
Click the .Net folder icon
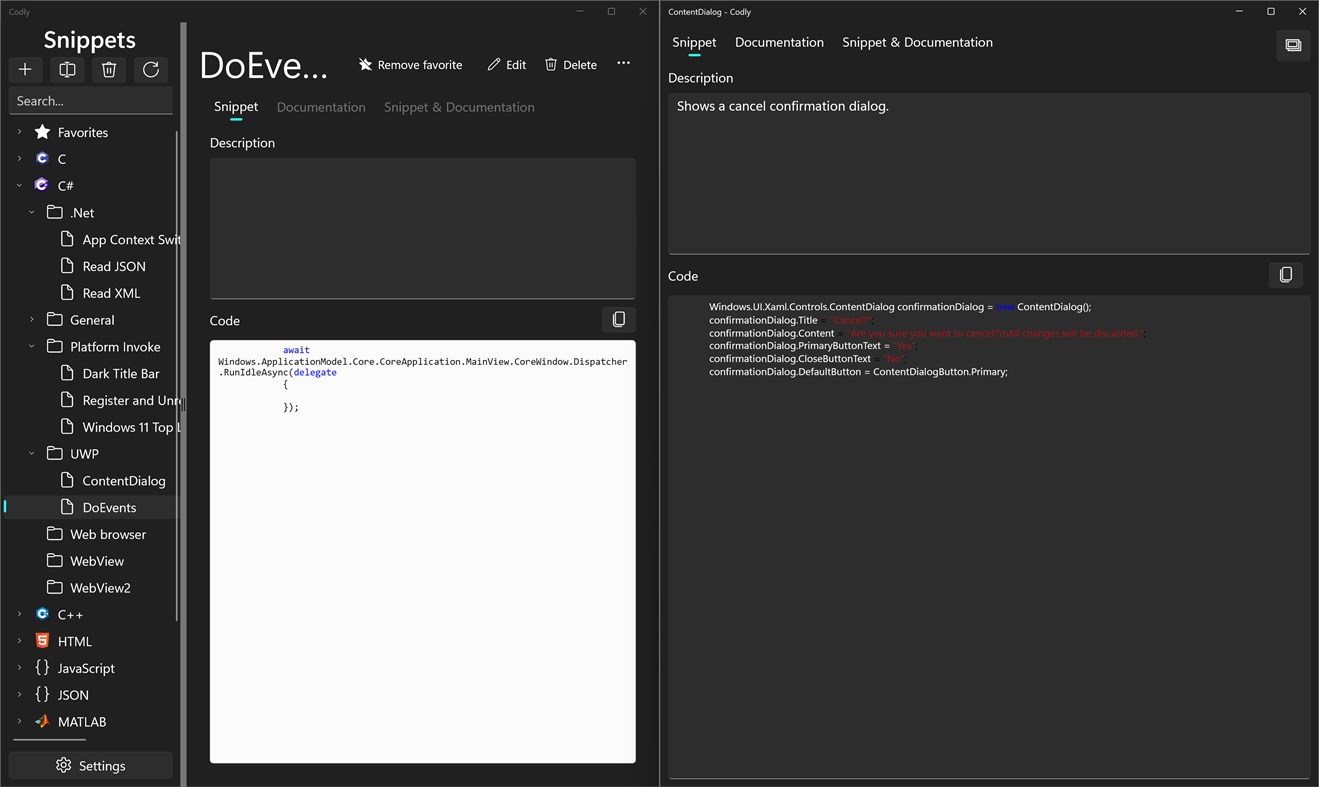click(x=55, y=212)
